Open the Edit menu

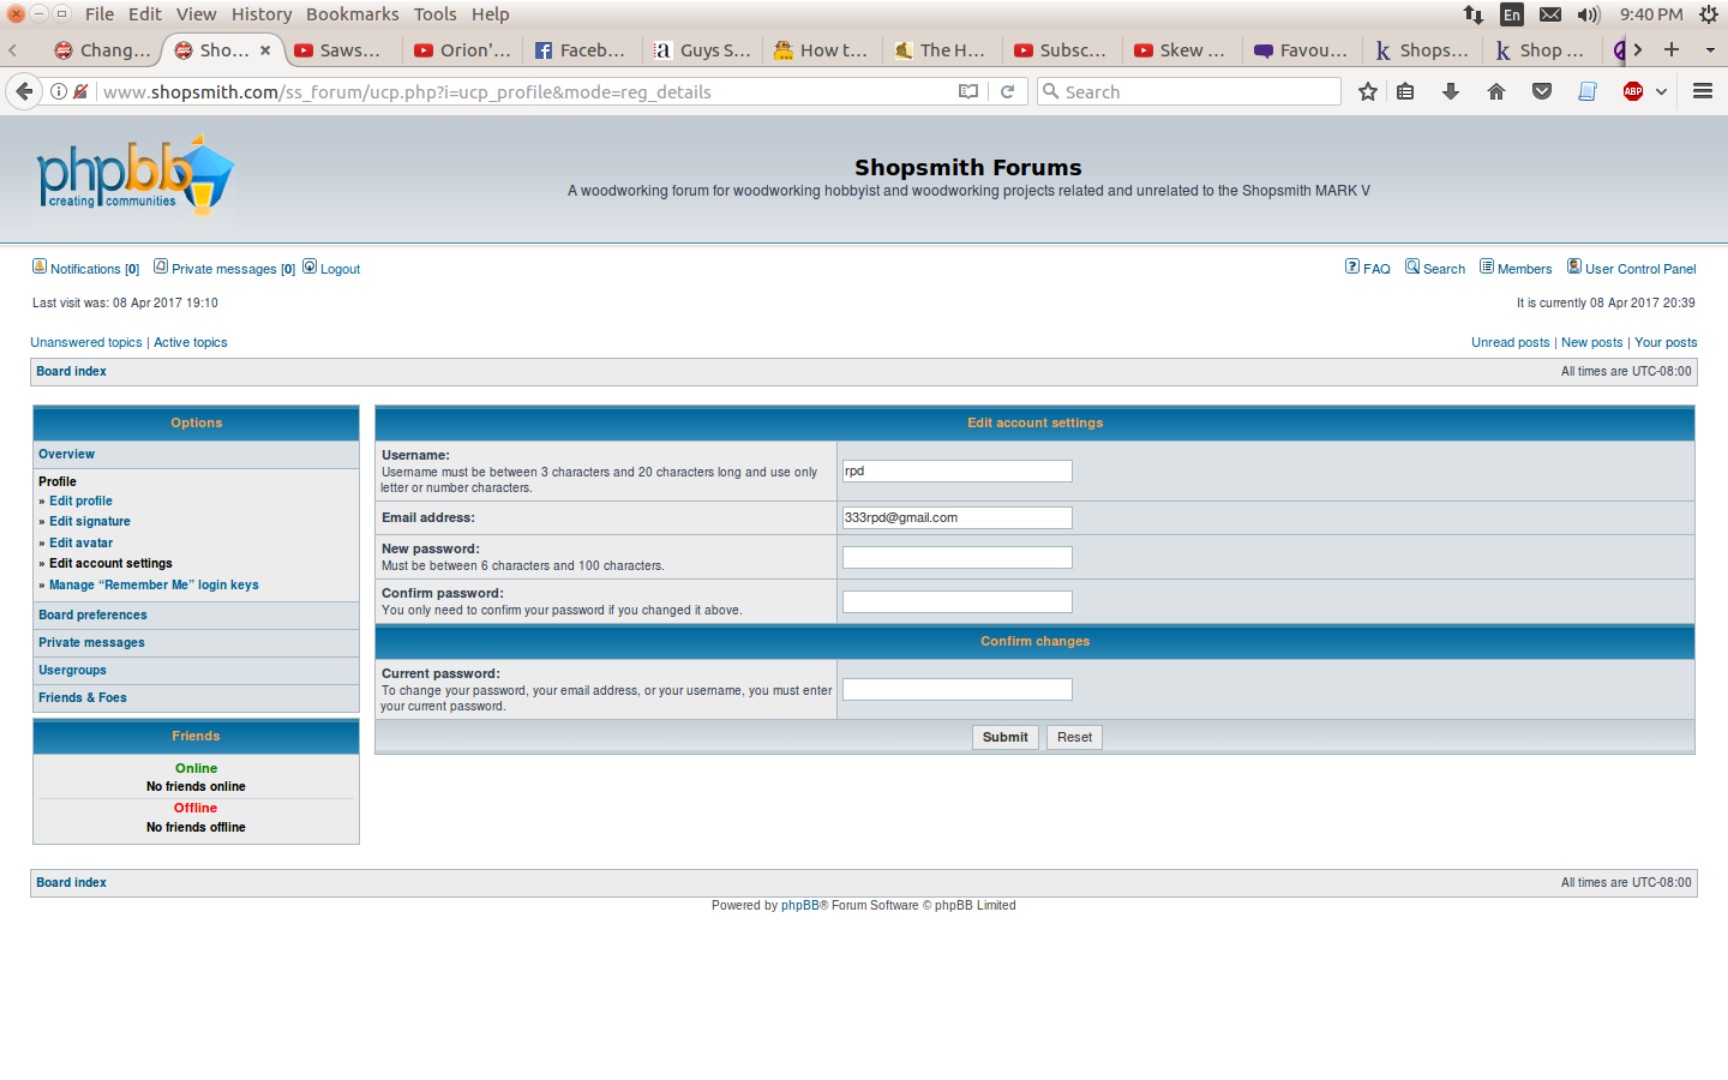[x=145, y=14]
